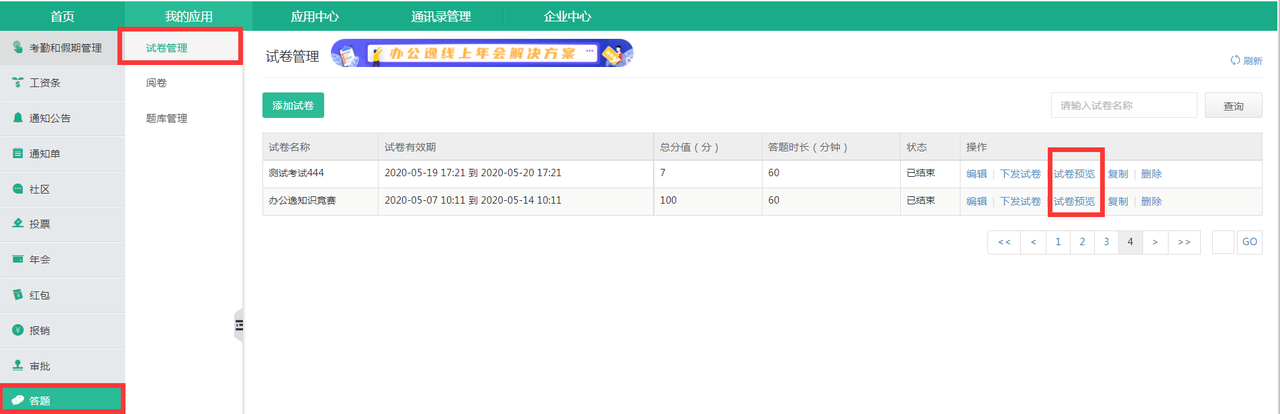
Task: Click the 测试考试444 exam name cell
Action: (x=320, y=174)
